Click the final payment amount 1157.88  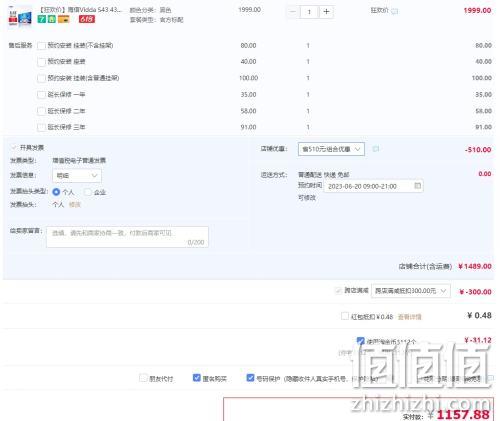(463, 415)
